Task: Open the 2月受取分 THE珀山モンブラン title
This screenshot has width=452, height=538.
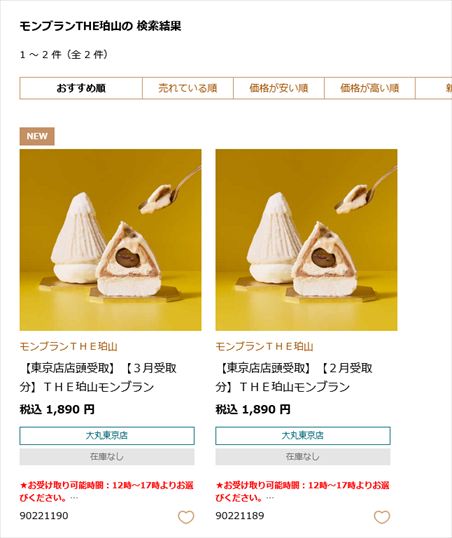Action: point(294,377)
